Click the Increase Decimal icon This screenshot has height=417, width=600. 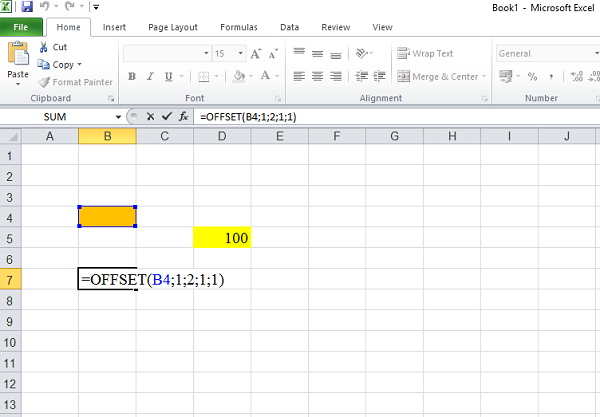point(576,77)
